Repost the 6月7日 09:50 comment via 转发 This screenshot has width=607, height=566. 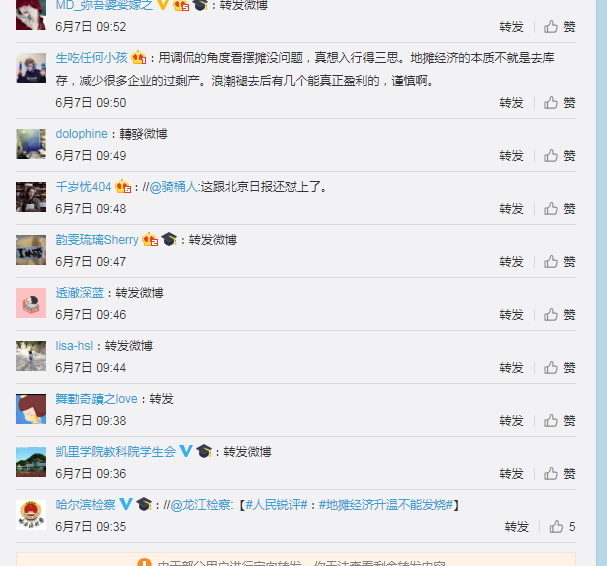tap(511, 103)
